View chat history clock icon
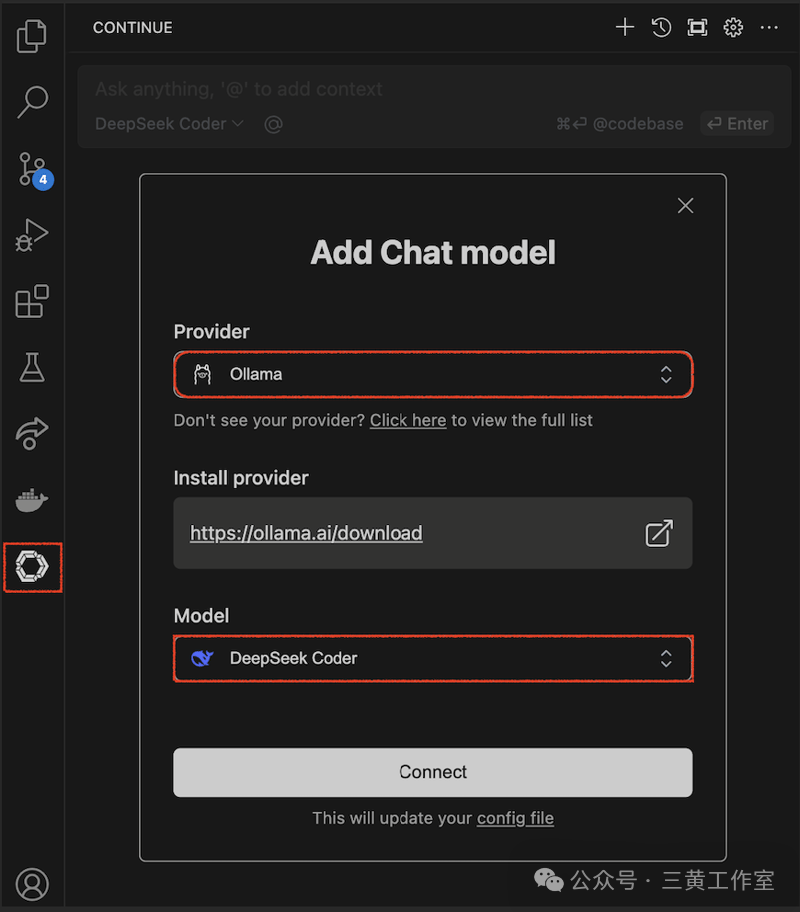Screen dimensions: 800x912 point(661,27)
